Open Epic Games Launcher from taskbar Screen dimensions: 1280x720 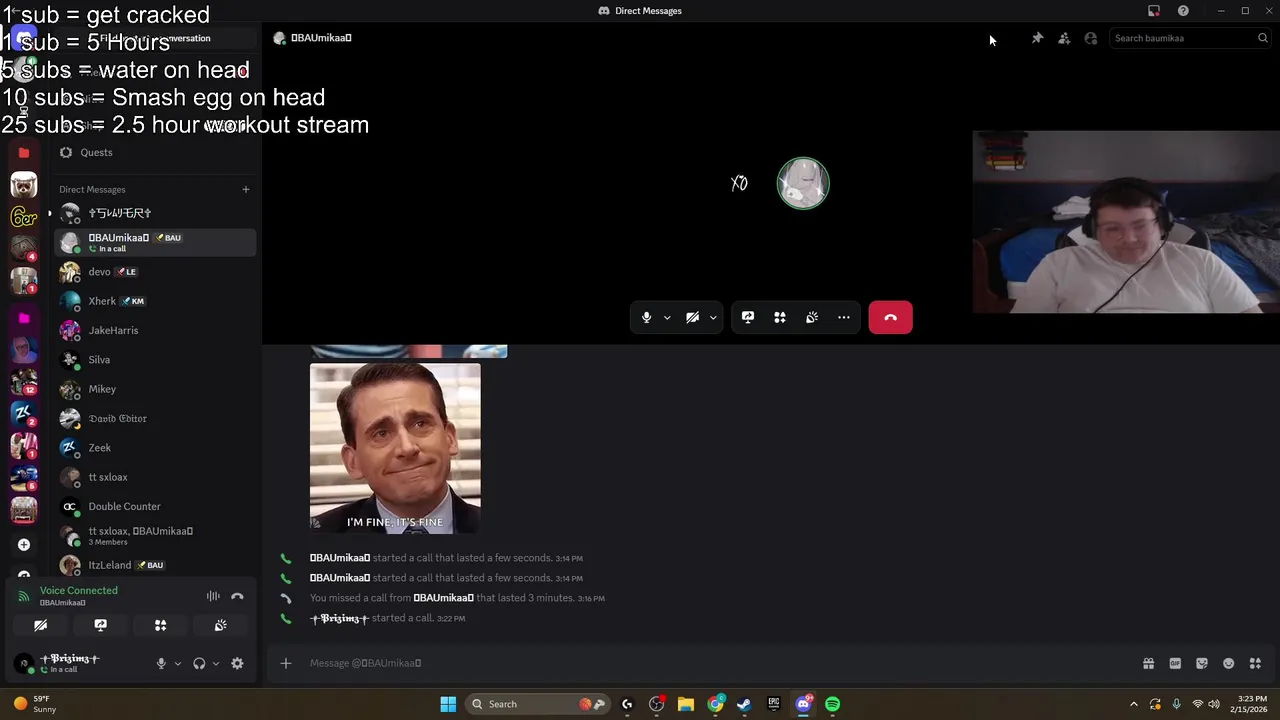773,704
